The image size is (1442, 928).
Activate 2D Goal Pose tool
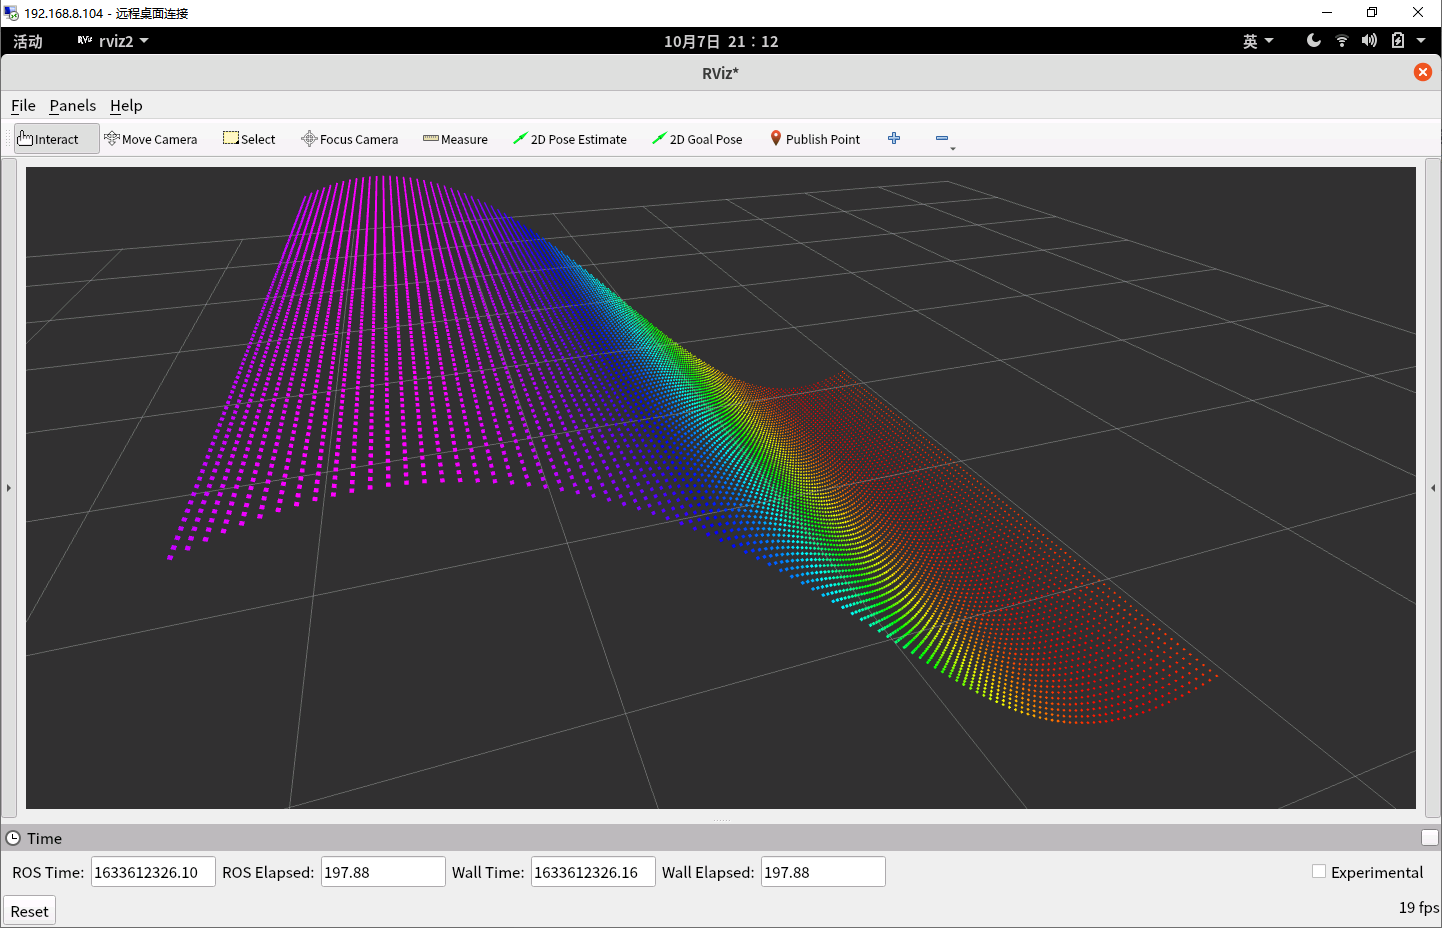point(697,139)
